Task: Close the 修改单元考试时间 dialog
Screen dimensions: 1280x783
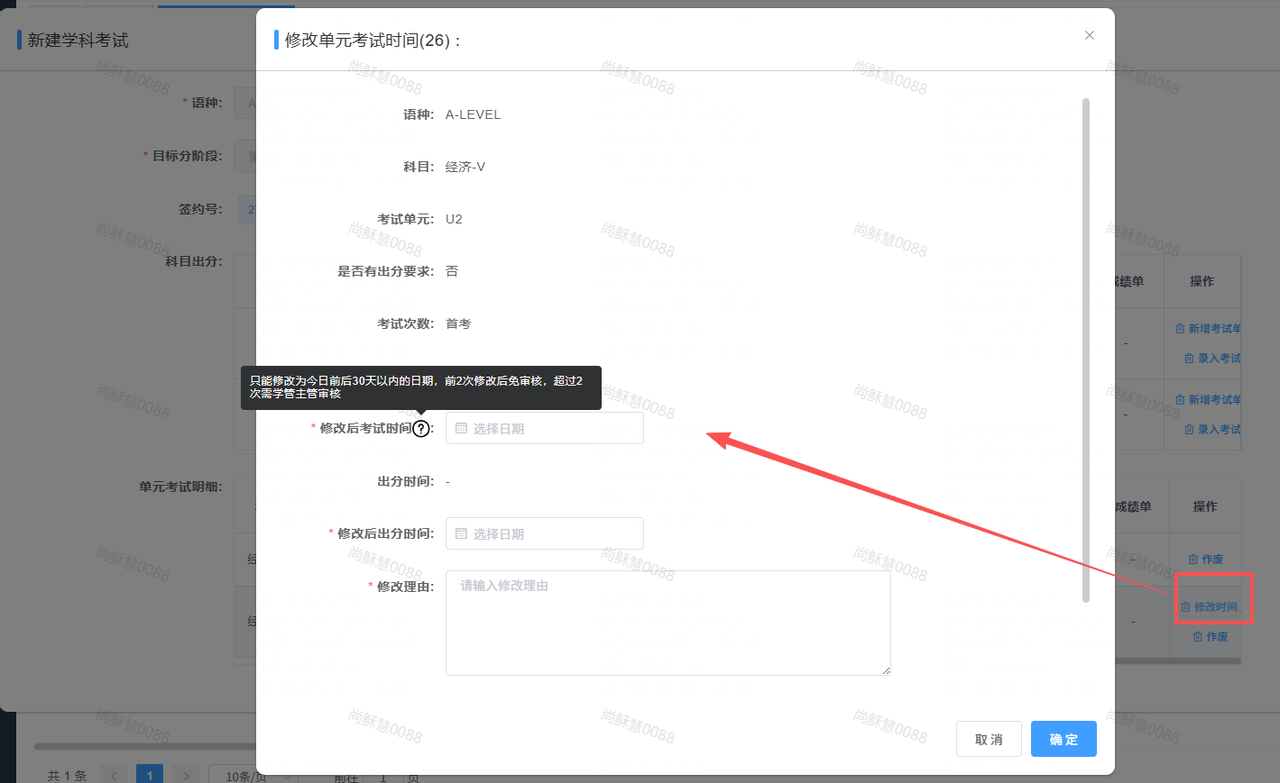Action: [1089, 36]
